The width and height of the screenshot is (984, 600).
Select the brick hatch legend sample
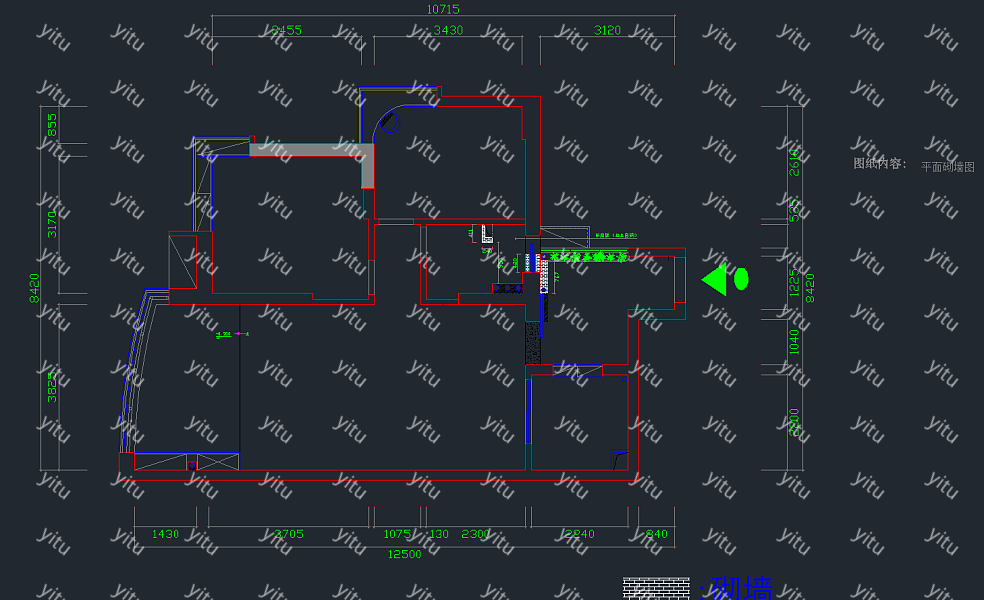coord(656,589)
